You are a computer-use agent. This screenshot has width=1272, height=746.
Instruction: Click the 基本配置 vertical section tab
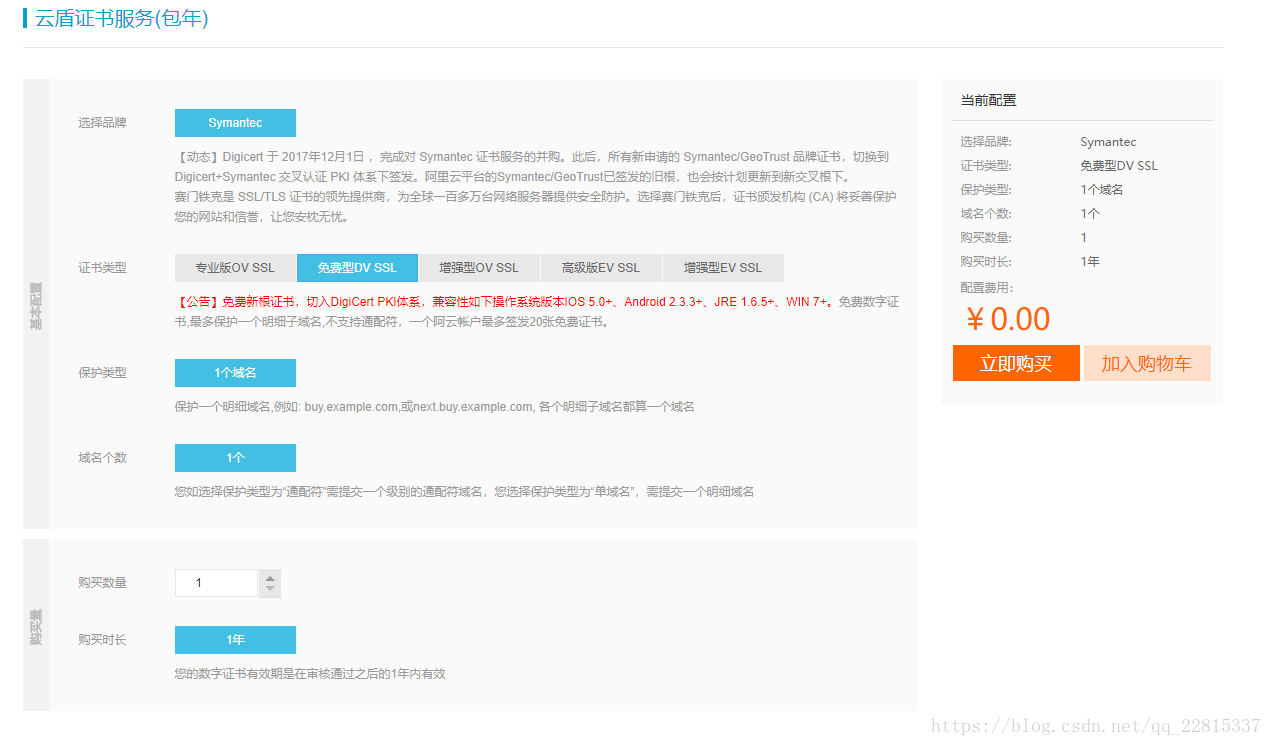coord(36,306)
